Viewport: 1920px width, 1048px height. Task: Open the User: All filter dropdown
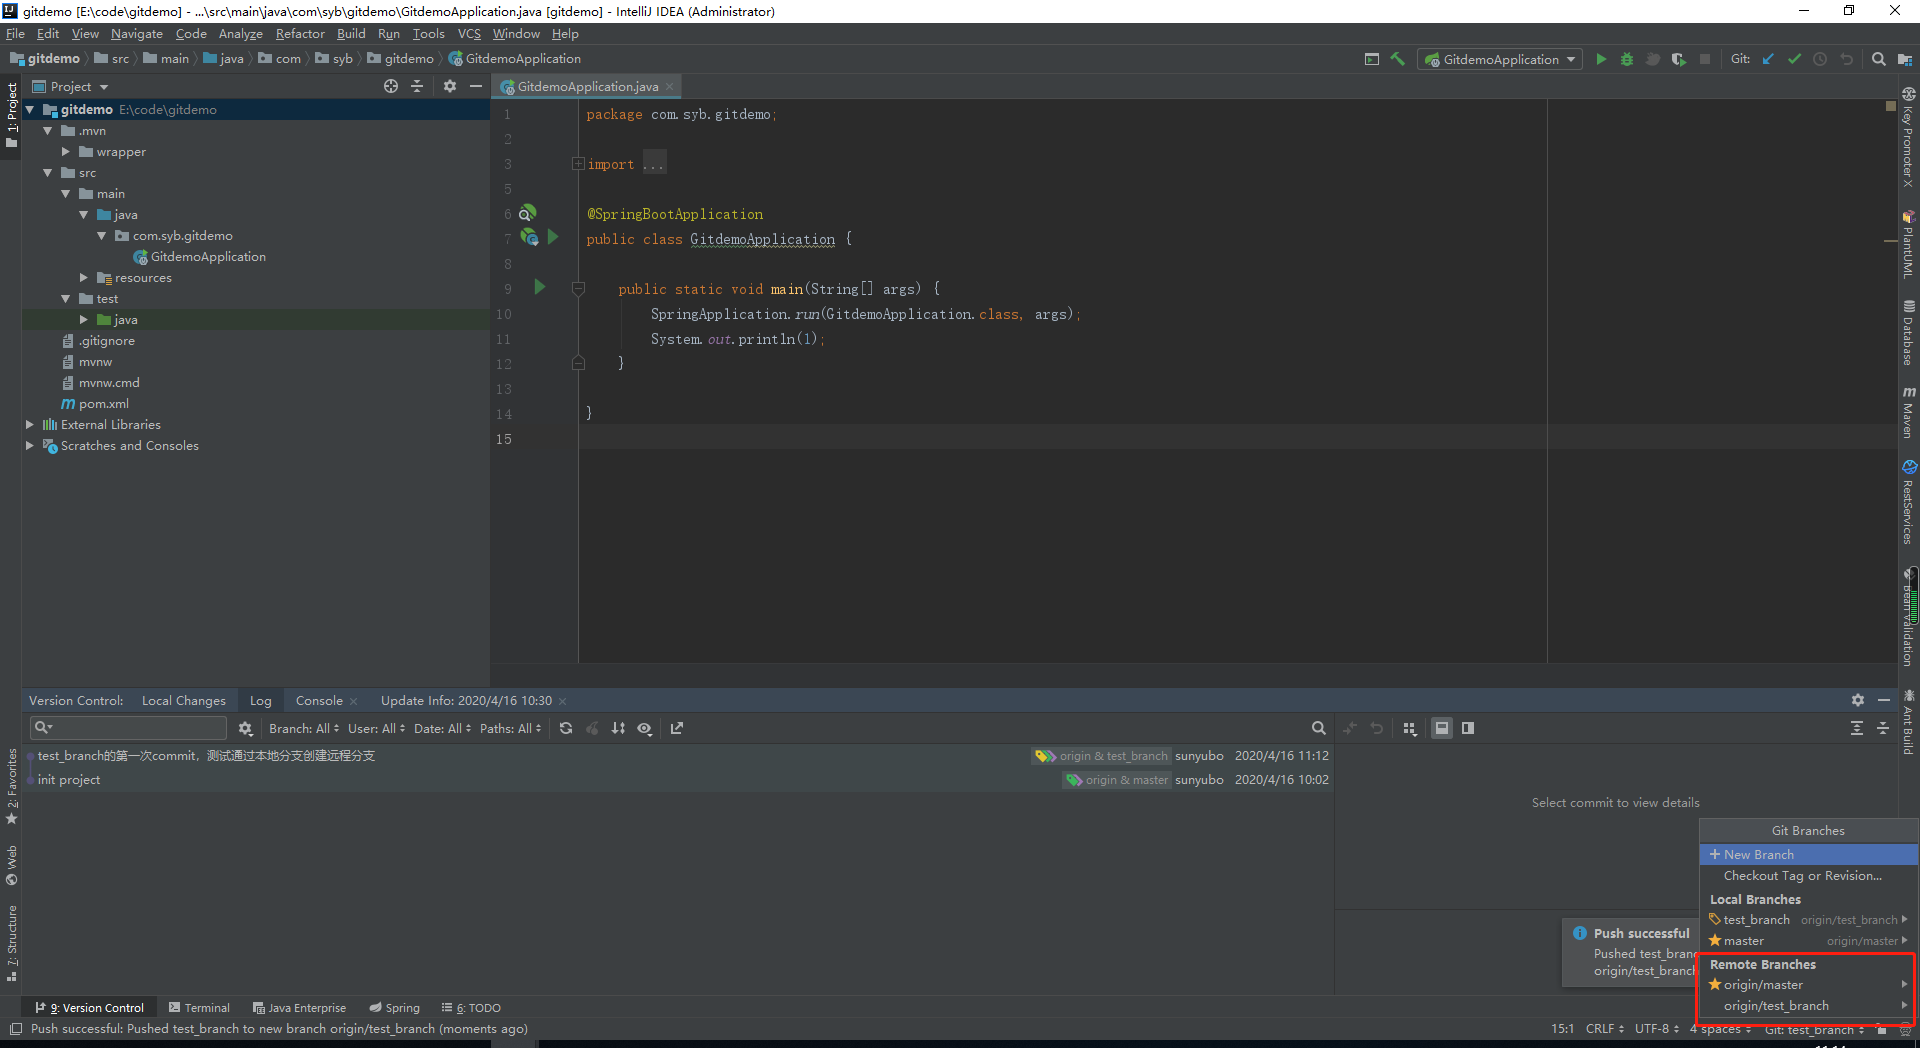376,728
